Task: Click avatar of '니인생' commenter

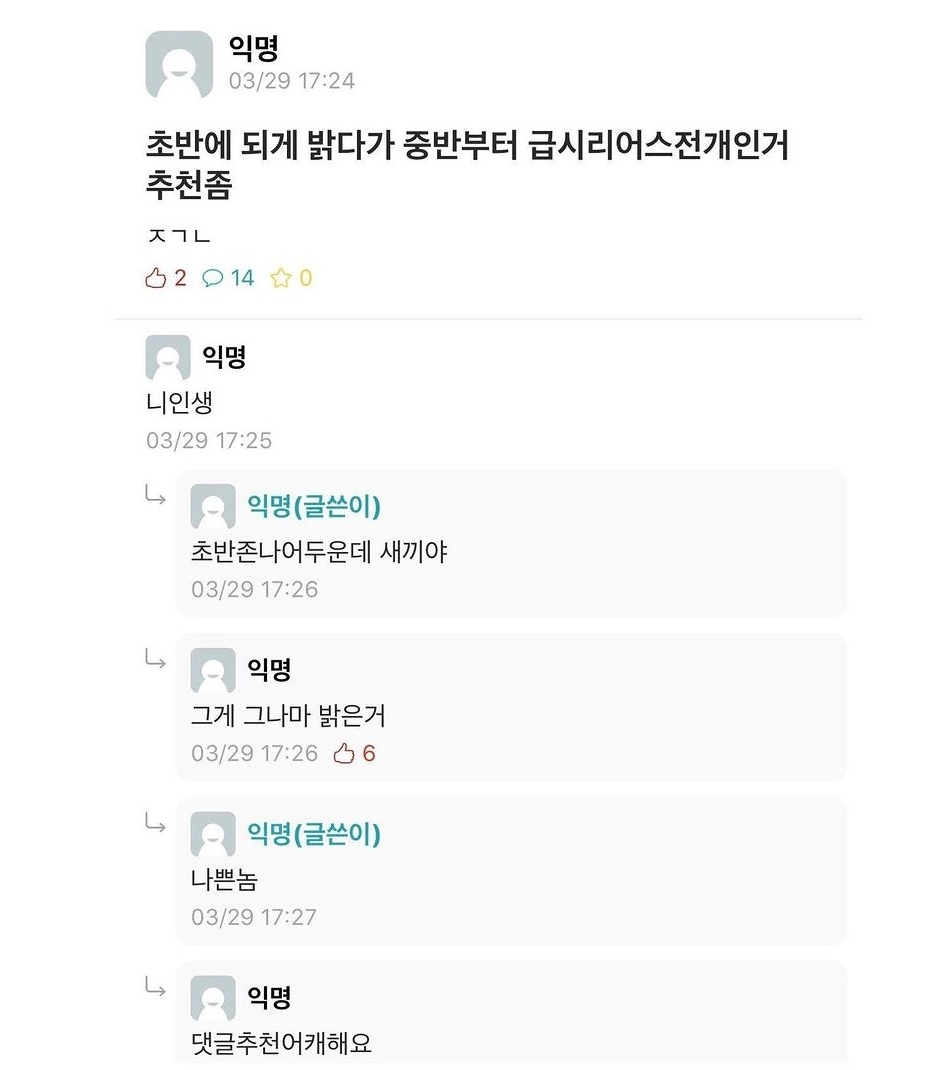Action: [x=168, y=357]
